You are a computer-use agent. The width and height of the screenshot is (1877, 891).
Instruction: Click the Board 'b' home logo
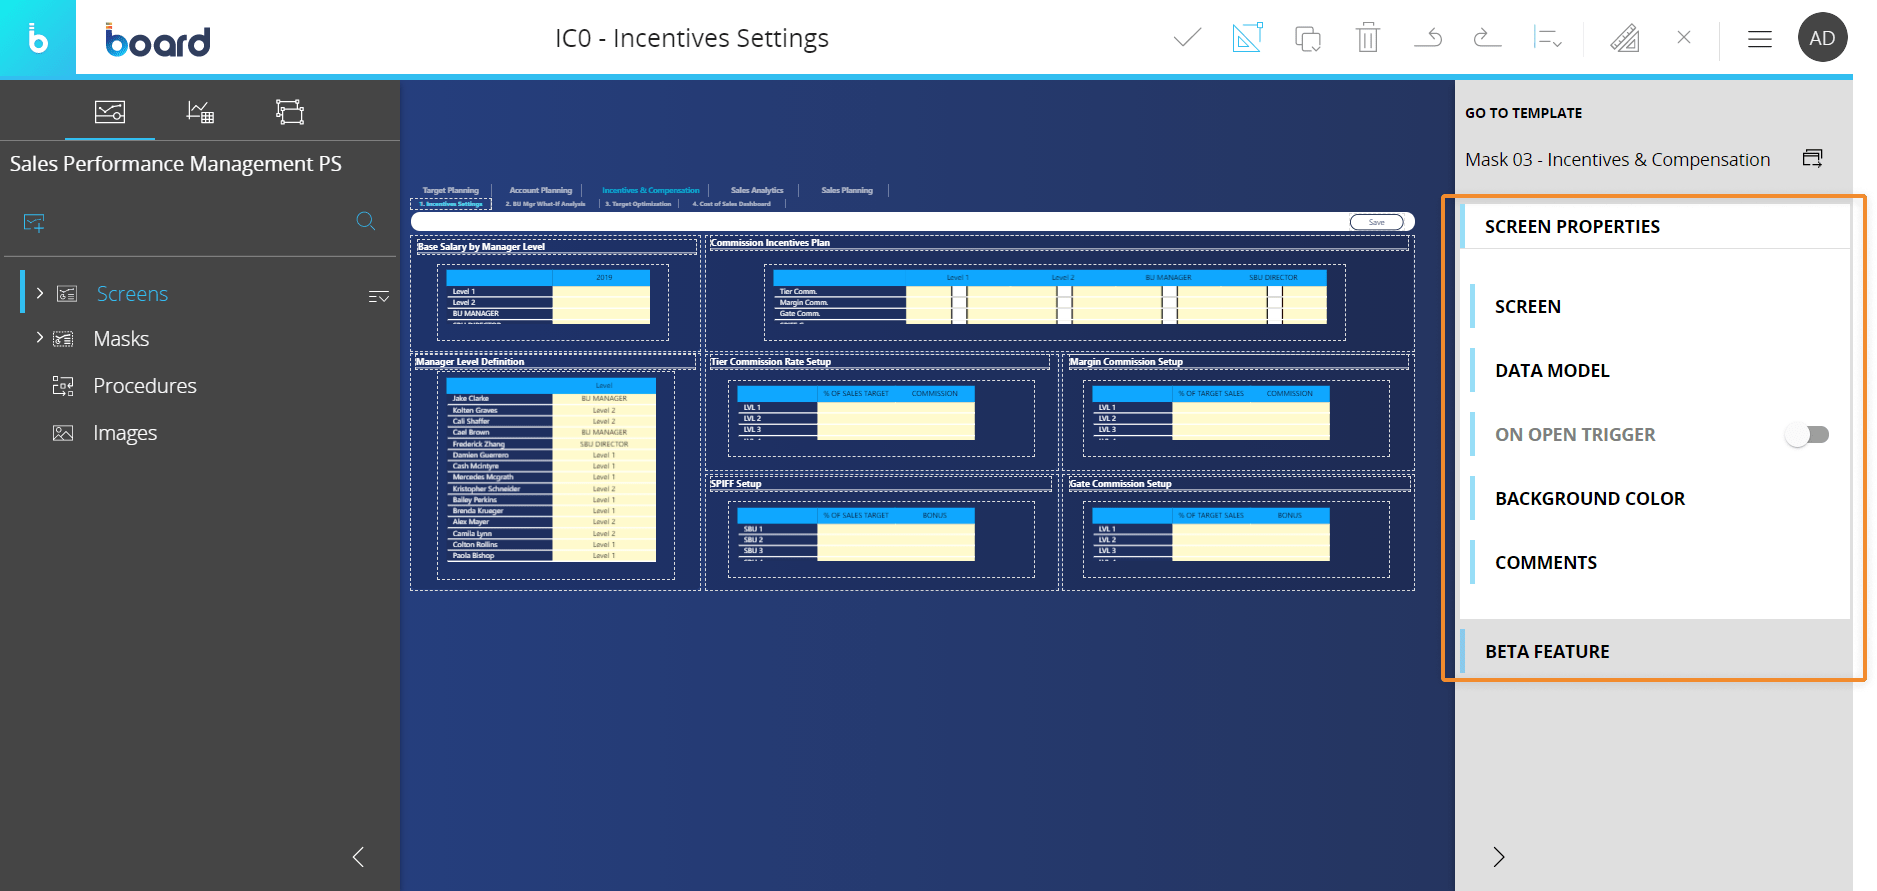point(37,38)
